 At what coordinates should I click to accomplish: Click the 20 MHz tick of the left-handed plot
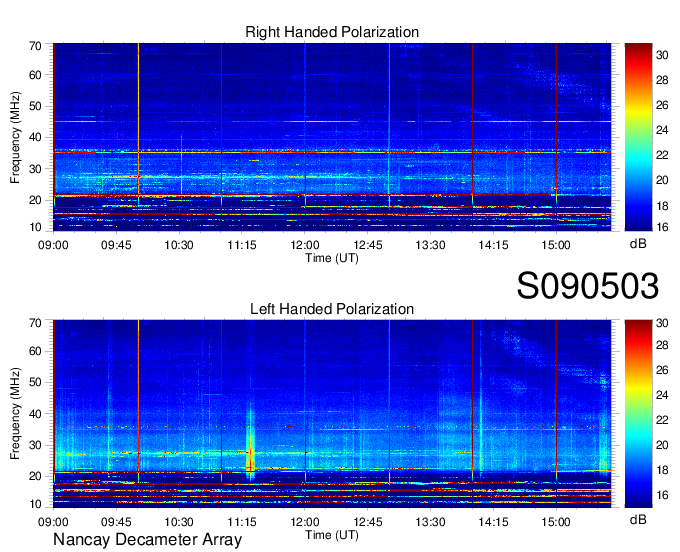[x=35, y=477]
